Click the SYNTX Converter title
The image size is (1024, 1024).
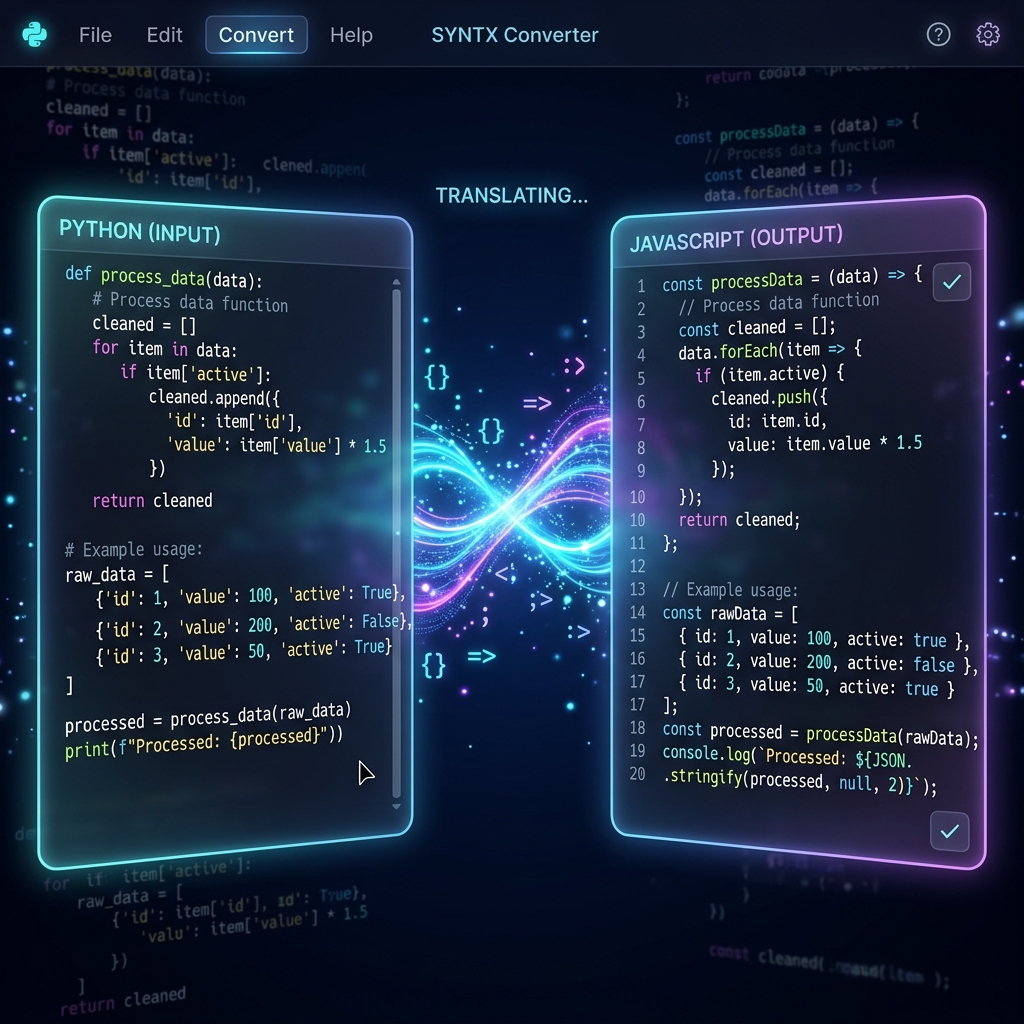pyautogui.click(x=514, y=33)
